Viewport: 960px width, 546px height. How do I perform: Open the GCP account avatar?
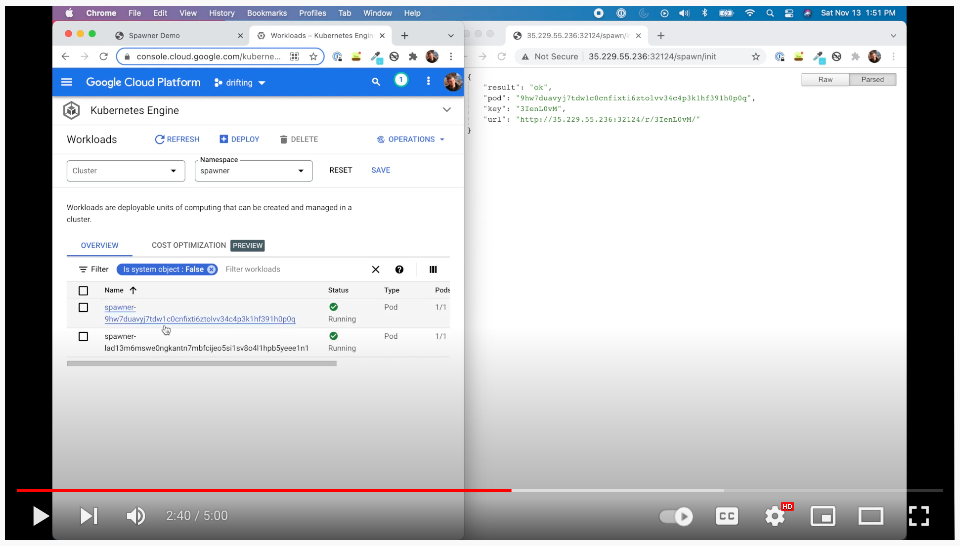click(452, 81)
